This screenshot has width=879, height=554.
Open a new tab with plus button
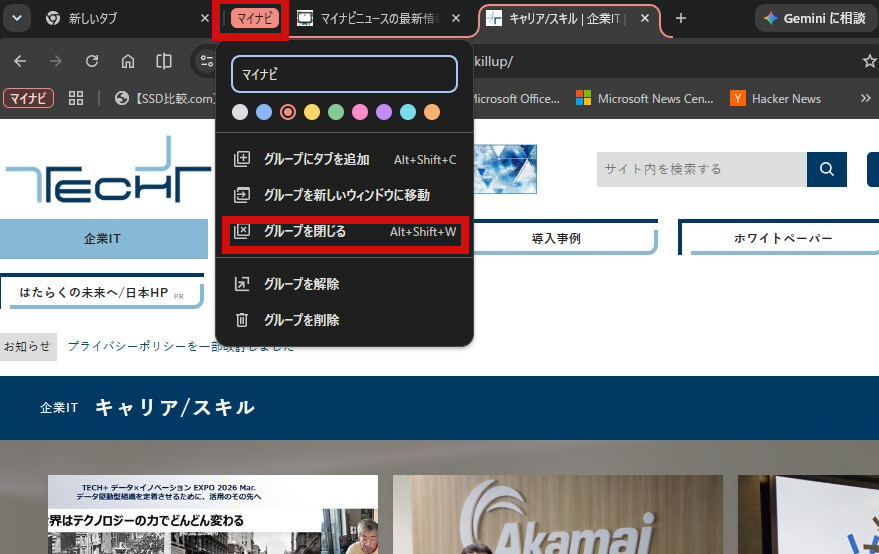[x=681, y=19]
